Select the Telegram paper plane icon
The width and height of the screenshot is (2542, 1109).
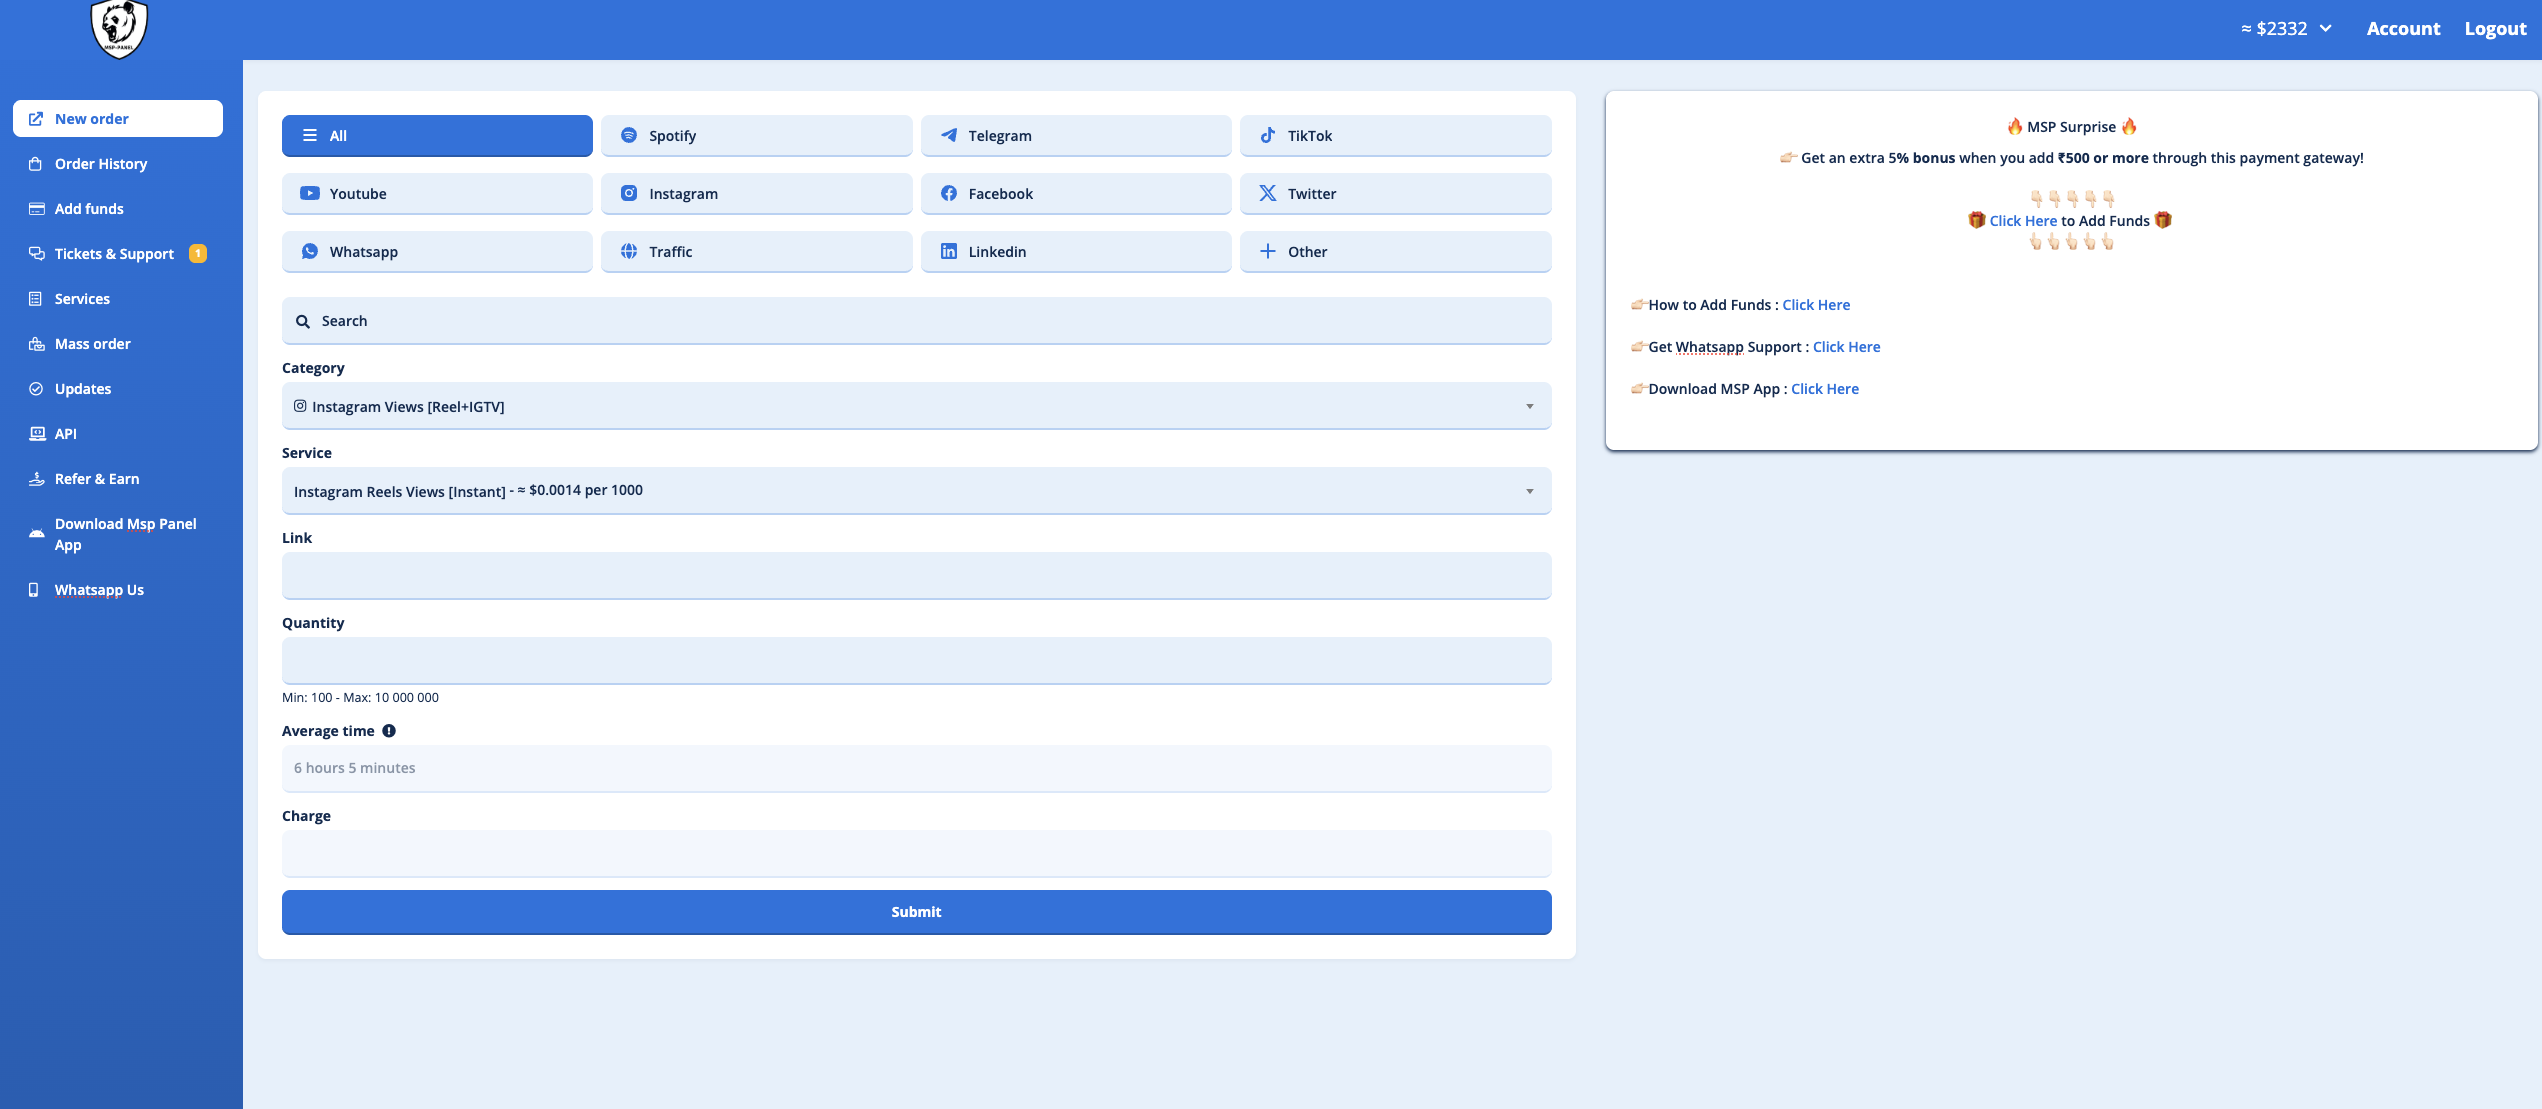948,135
